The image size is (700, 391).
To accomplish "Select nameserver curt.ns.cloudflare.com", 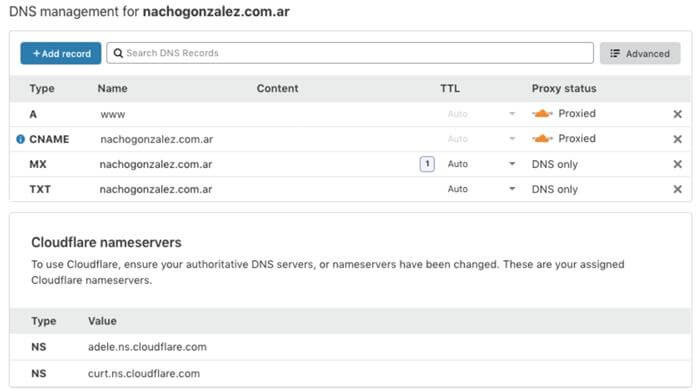I will click(144, 374).
